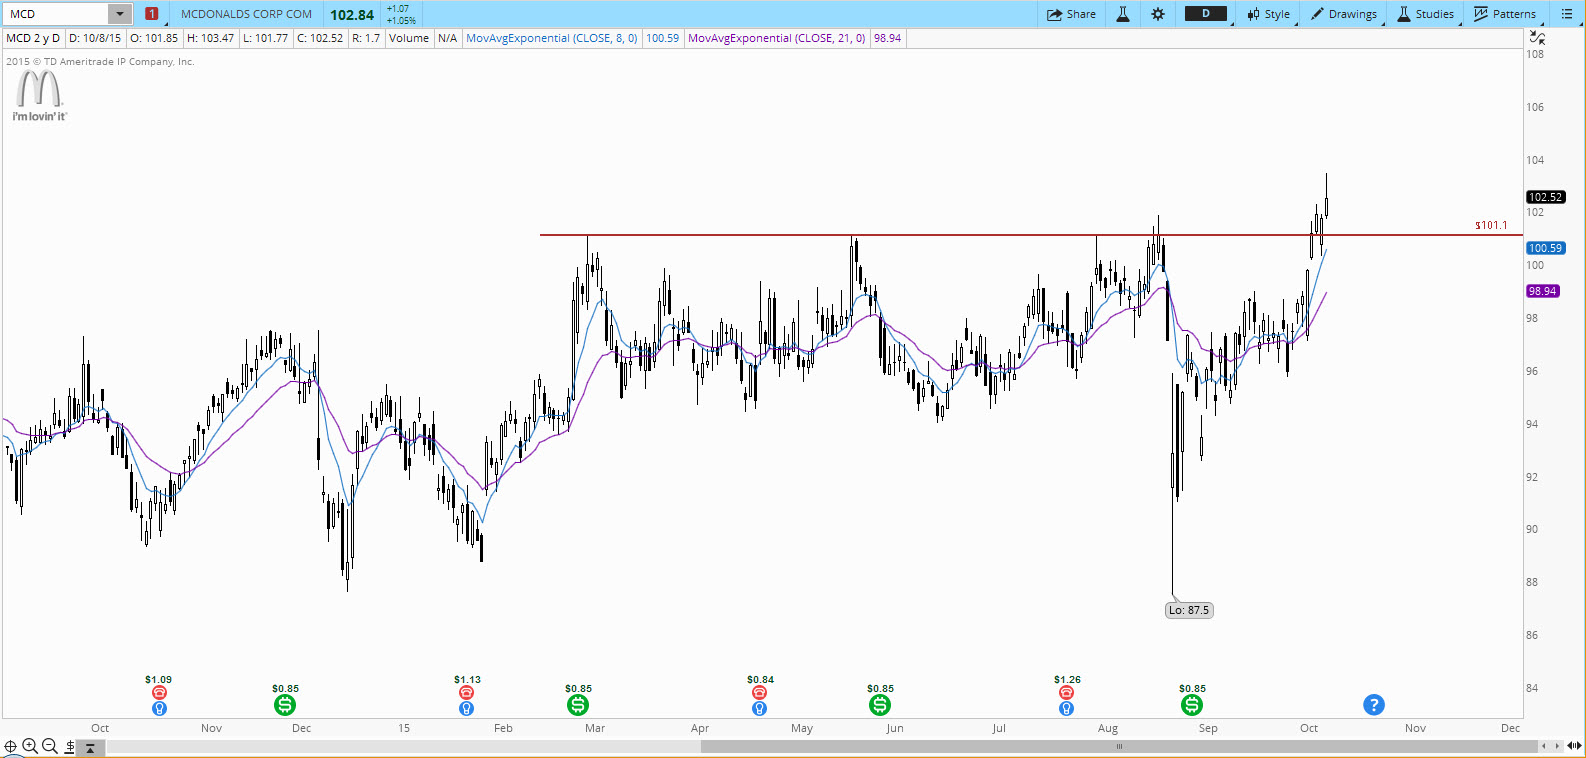Click the auto-scale price axis icon
This screenshot has height=758, width=1586.
[x=1537, y=38]
